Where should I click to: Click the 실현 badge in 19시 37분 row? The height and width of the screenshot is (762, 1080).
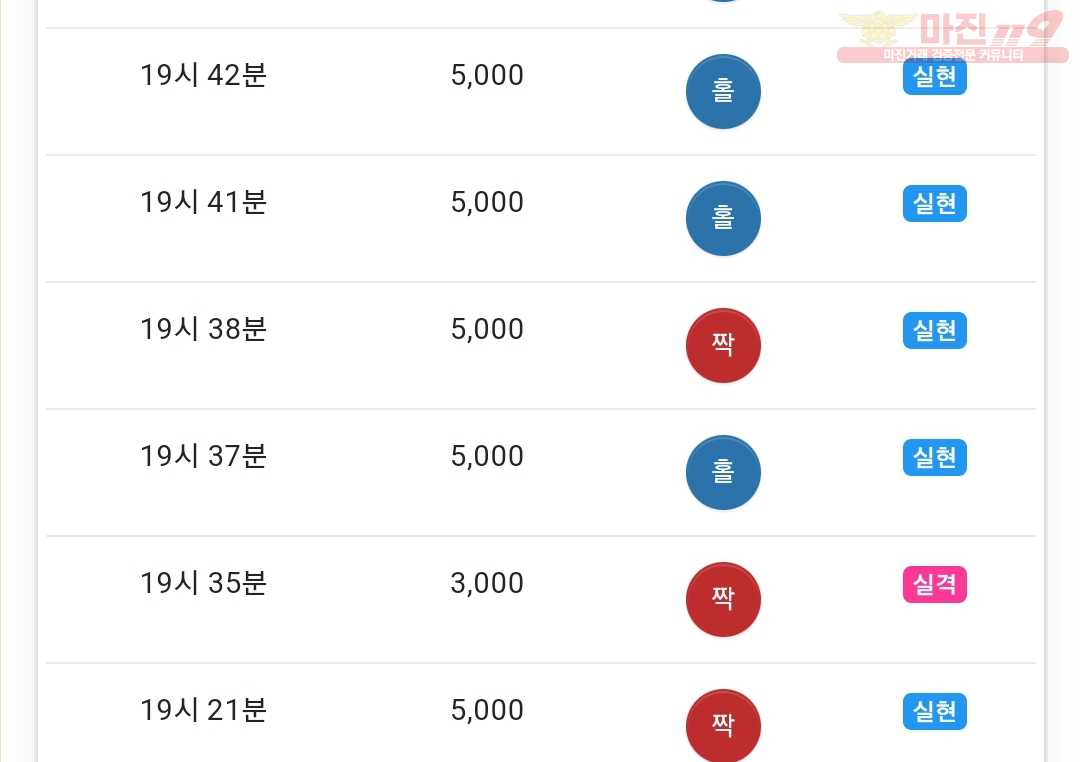(935, 457)
